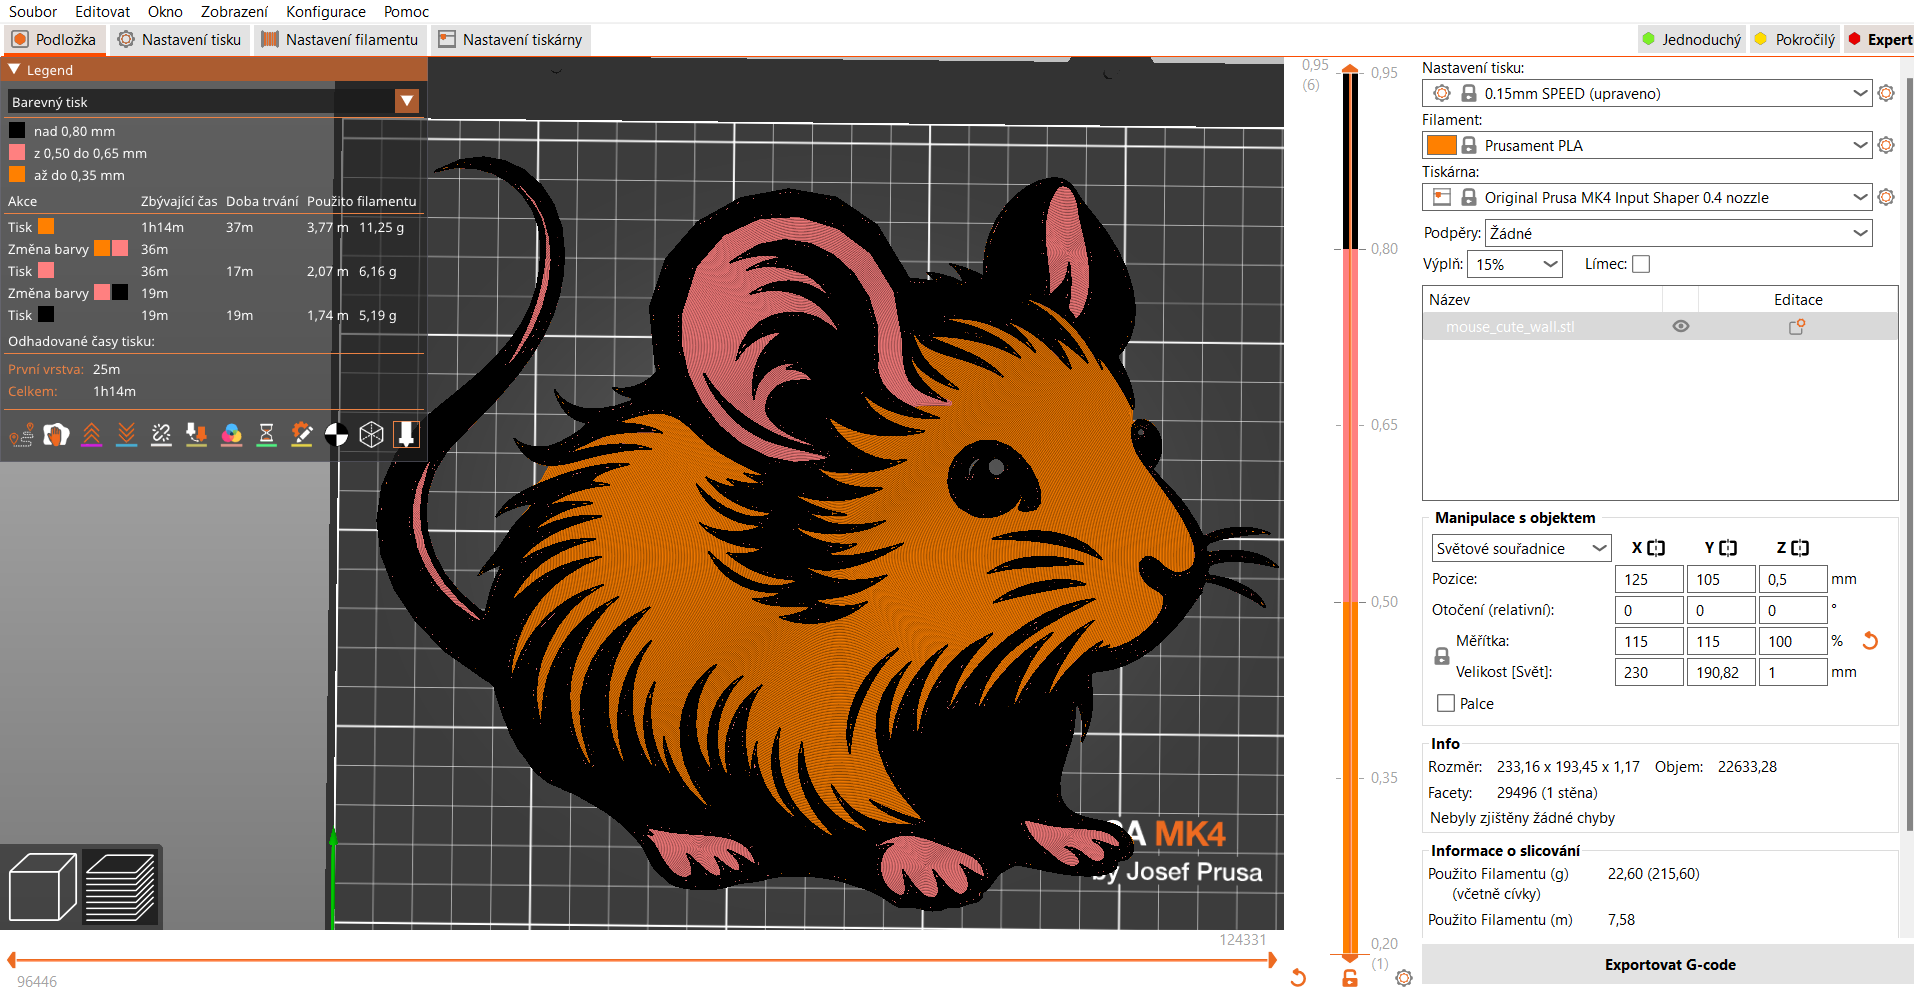Image resolution: width=1914 pixels, height=989 pixels.
Task: Mirror object along Z axis
Action: click(1800, 548)
